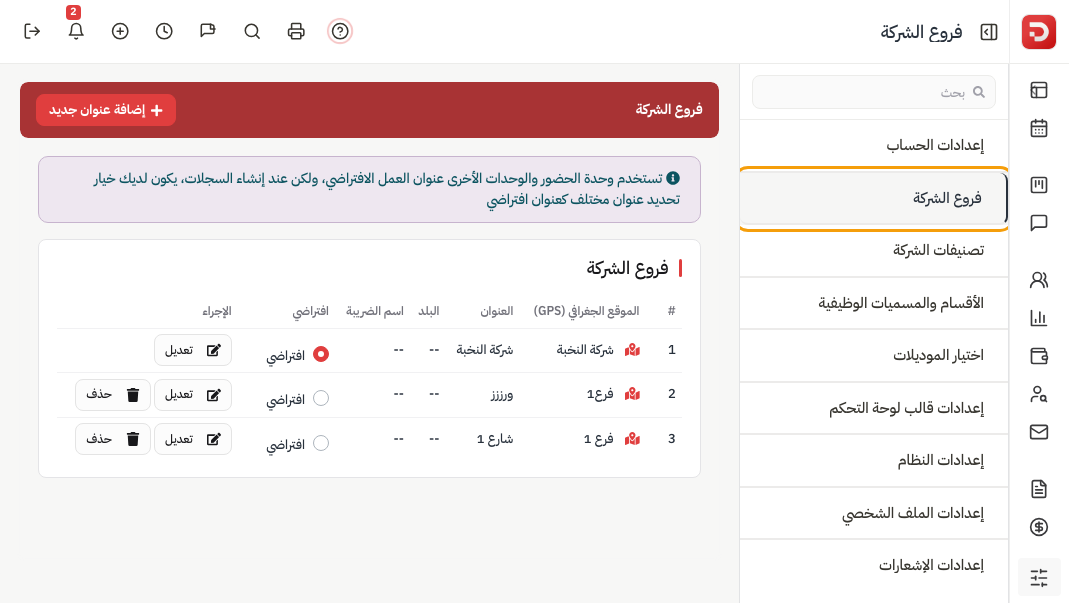Open the help question-mark icon
This screenshot has height=603, width=1069.
click(x=340, y=31)
